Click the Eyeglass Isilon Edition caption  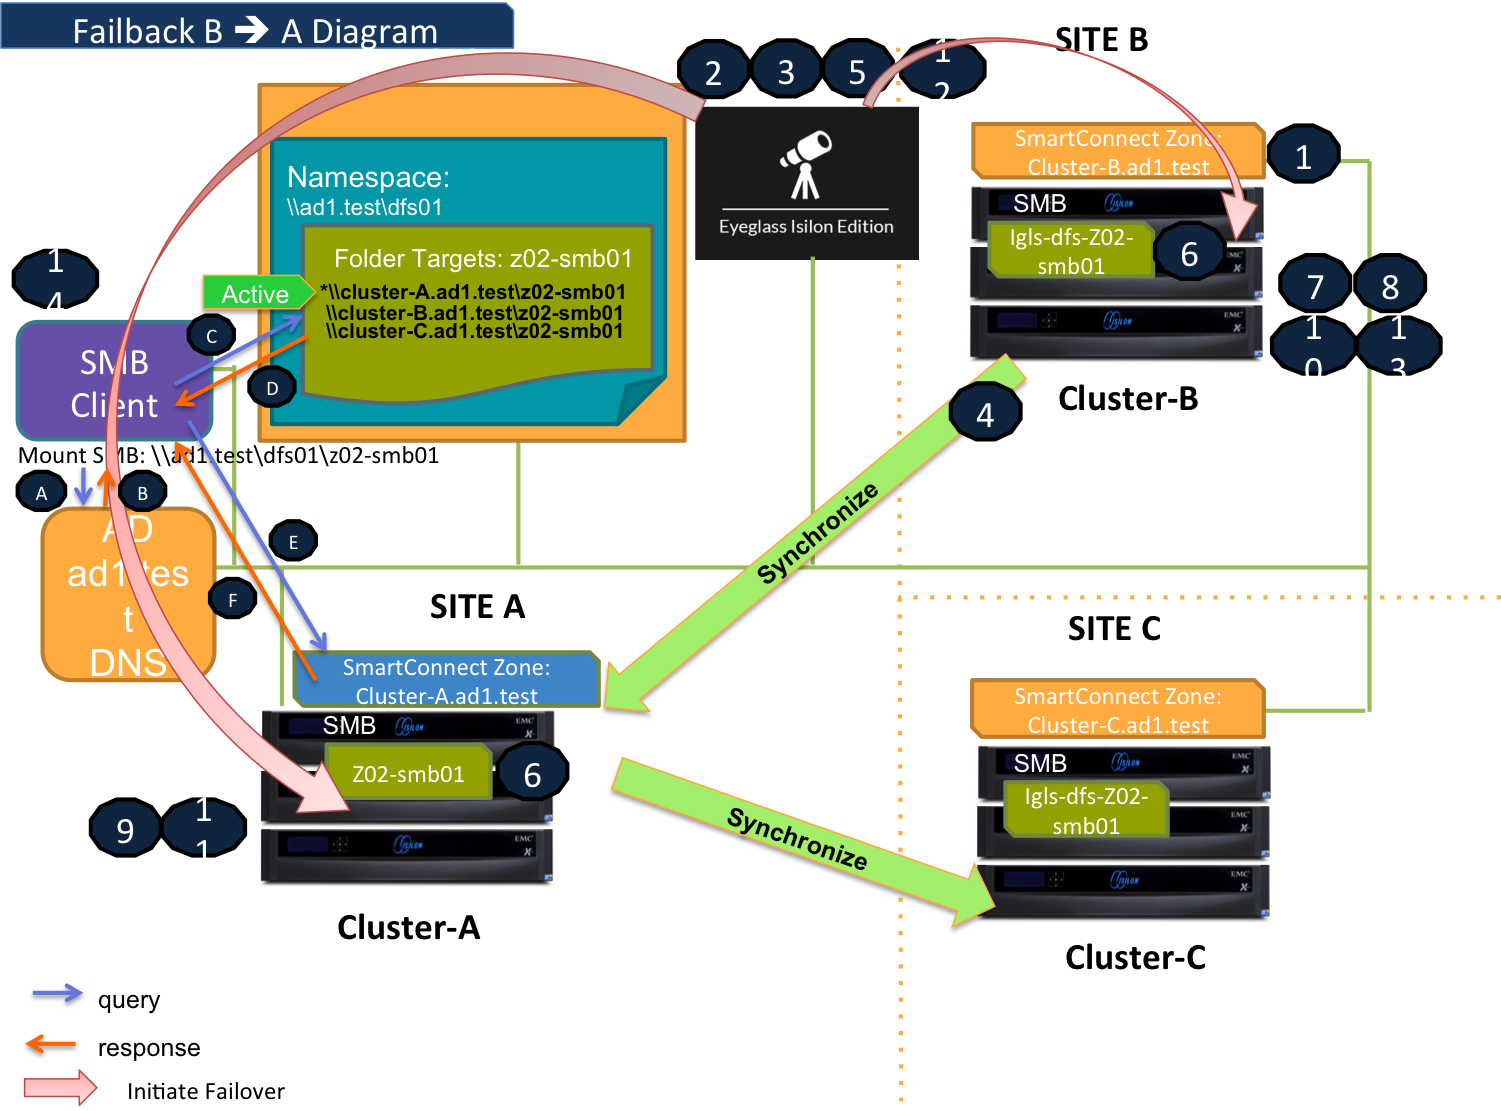(x=806, y=227)
